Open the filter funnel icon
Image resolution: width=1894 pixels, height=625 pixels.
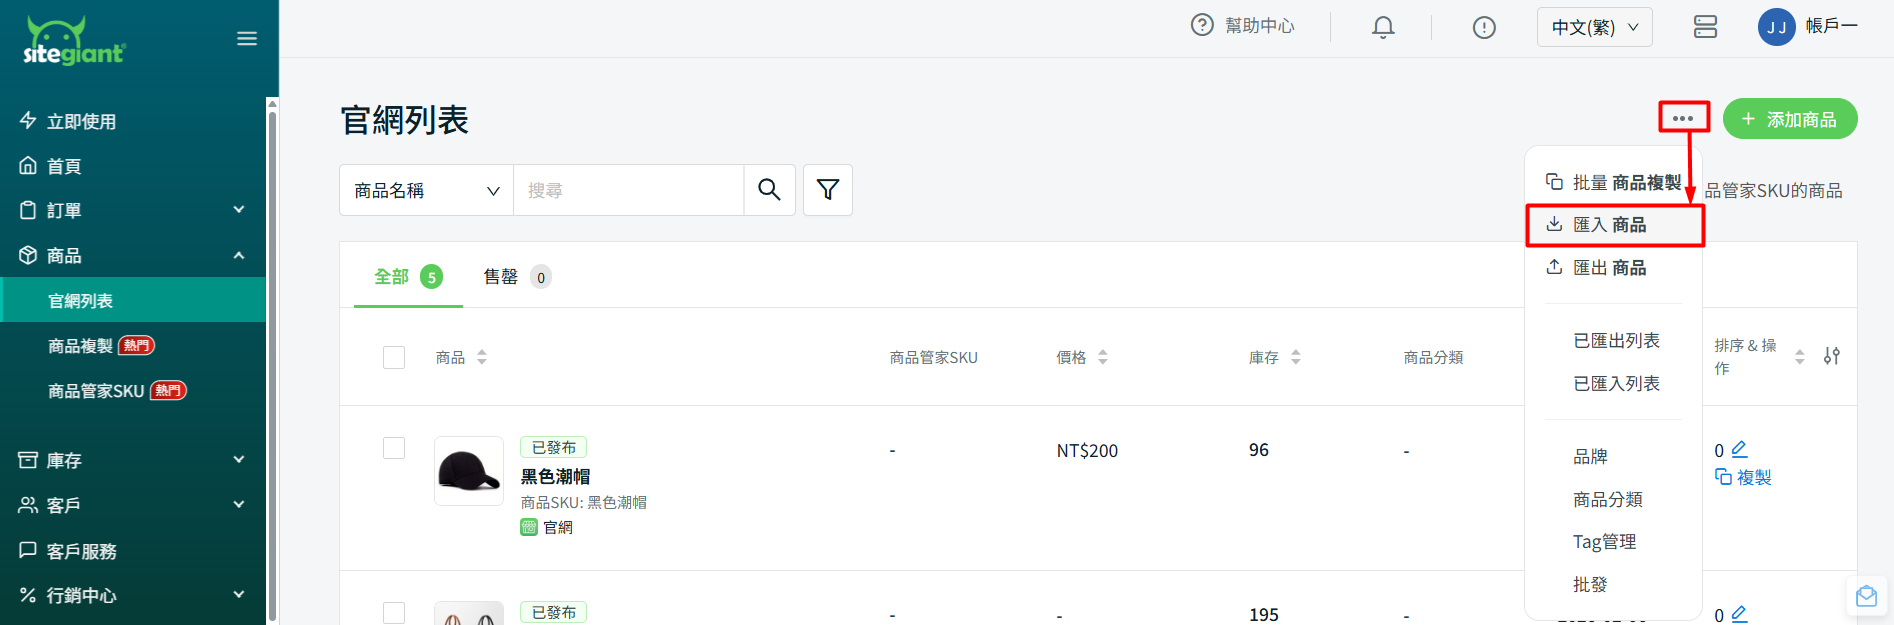click(x=828, y=190)
